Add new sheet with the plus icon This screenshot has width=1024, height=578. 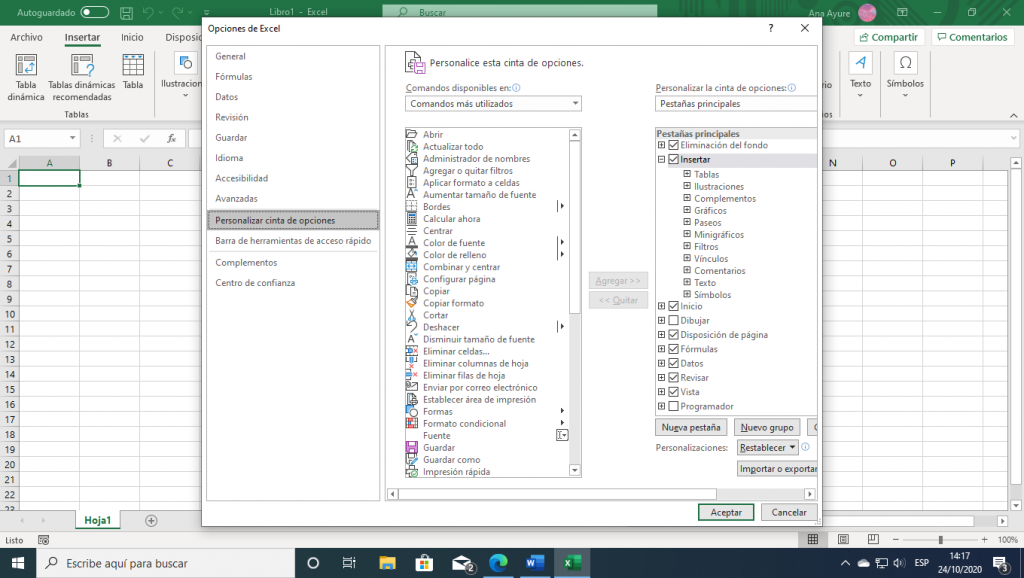[x=151, y=521]
